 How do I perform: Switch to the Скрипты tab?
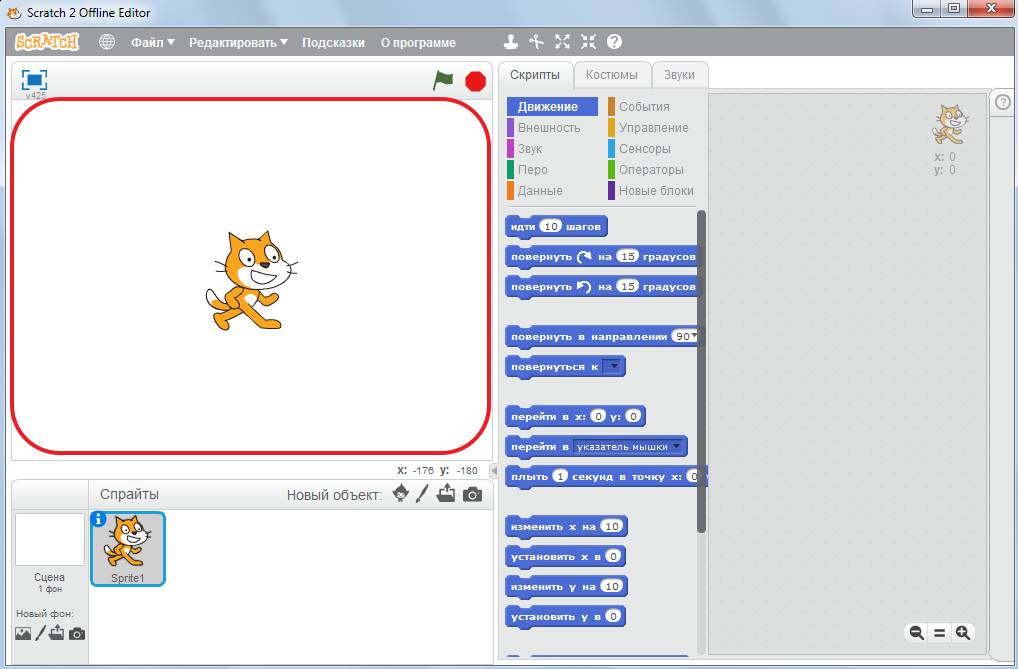click(x=535, y=75)
